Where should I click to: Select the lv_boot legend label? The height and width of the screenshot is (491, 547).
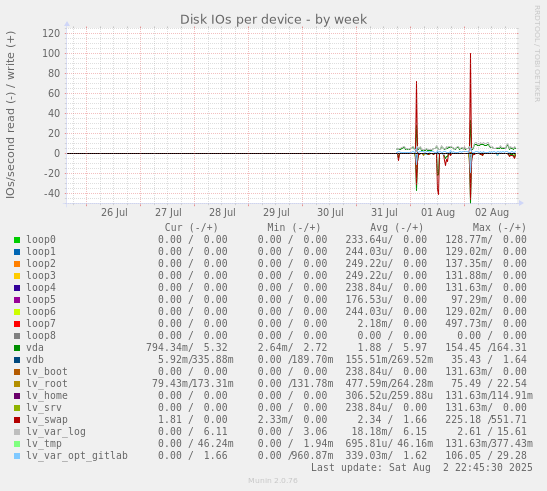[x=47, y=372]
